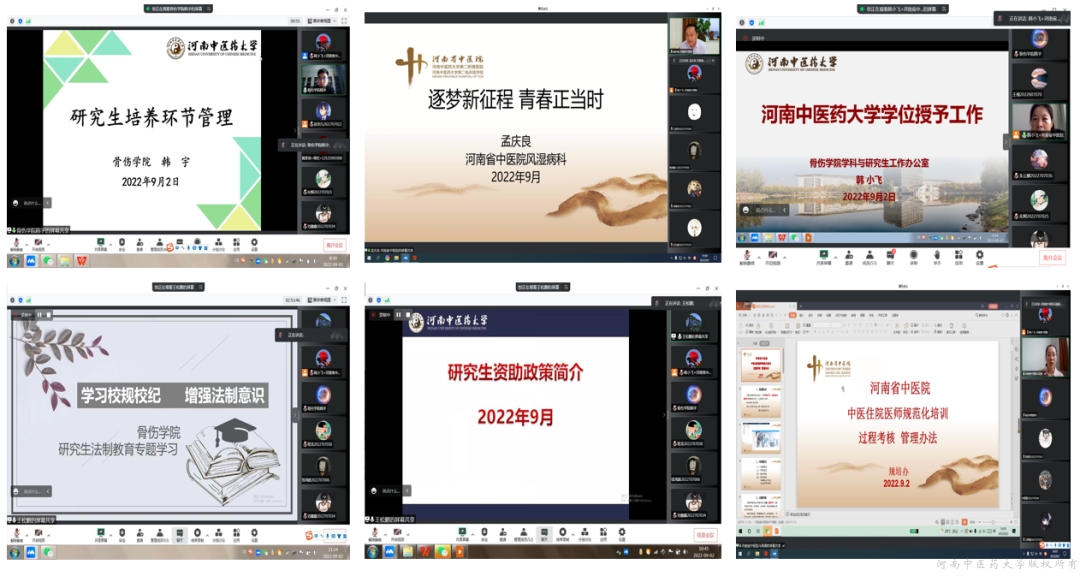1080x576 pixels.
Task: Open the view layout dropdown in top-left meeting
Action: [x=322, y=20]
